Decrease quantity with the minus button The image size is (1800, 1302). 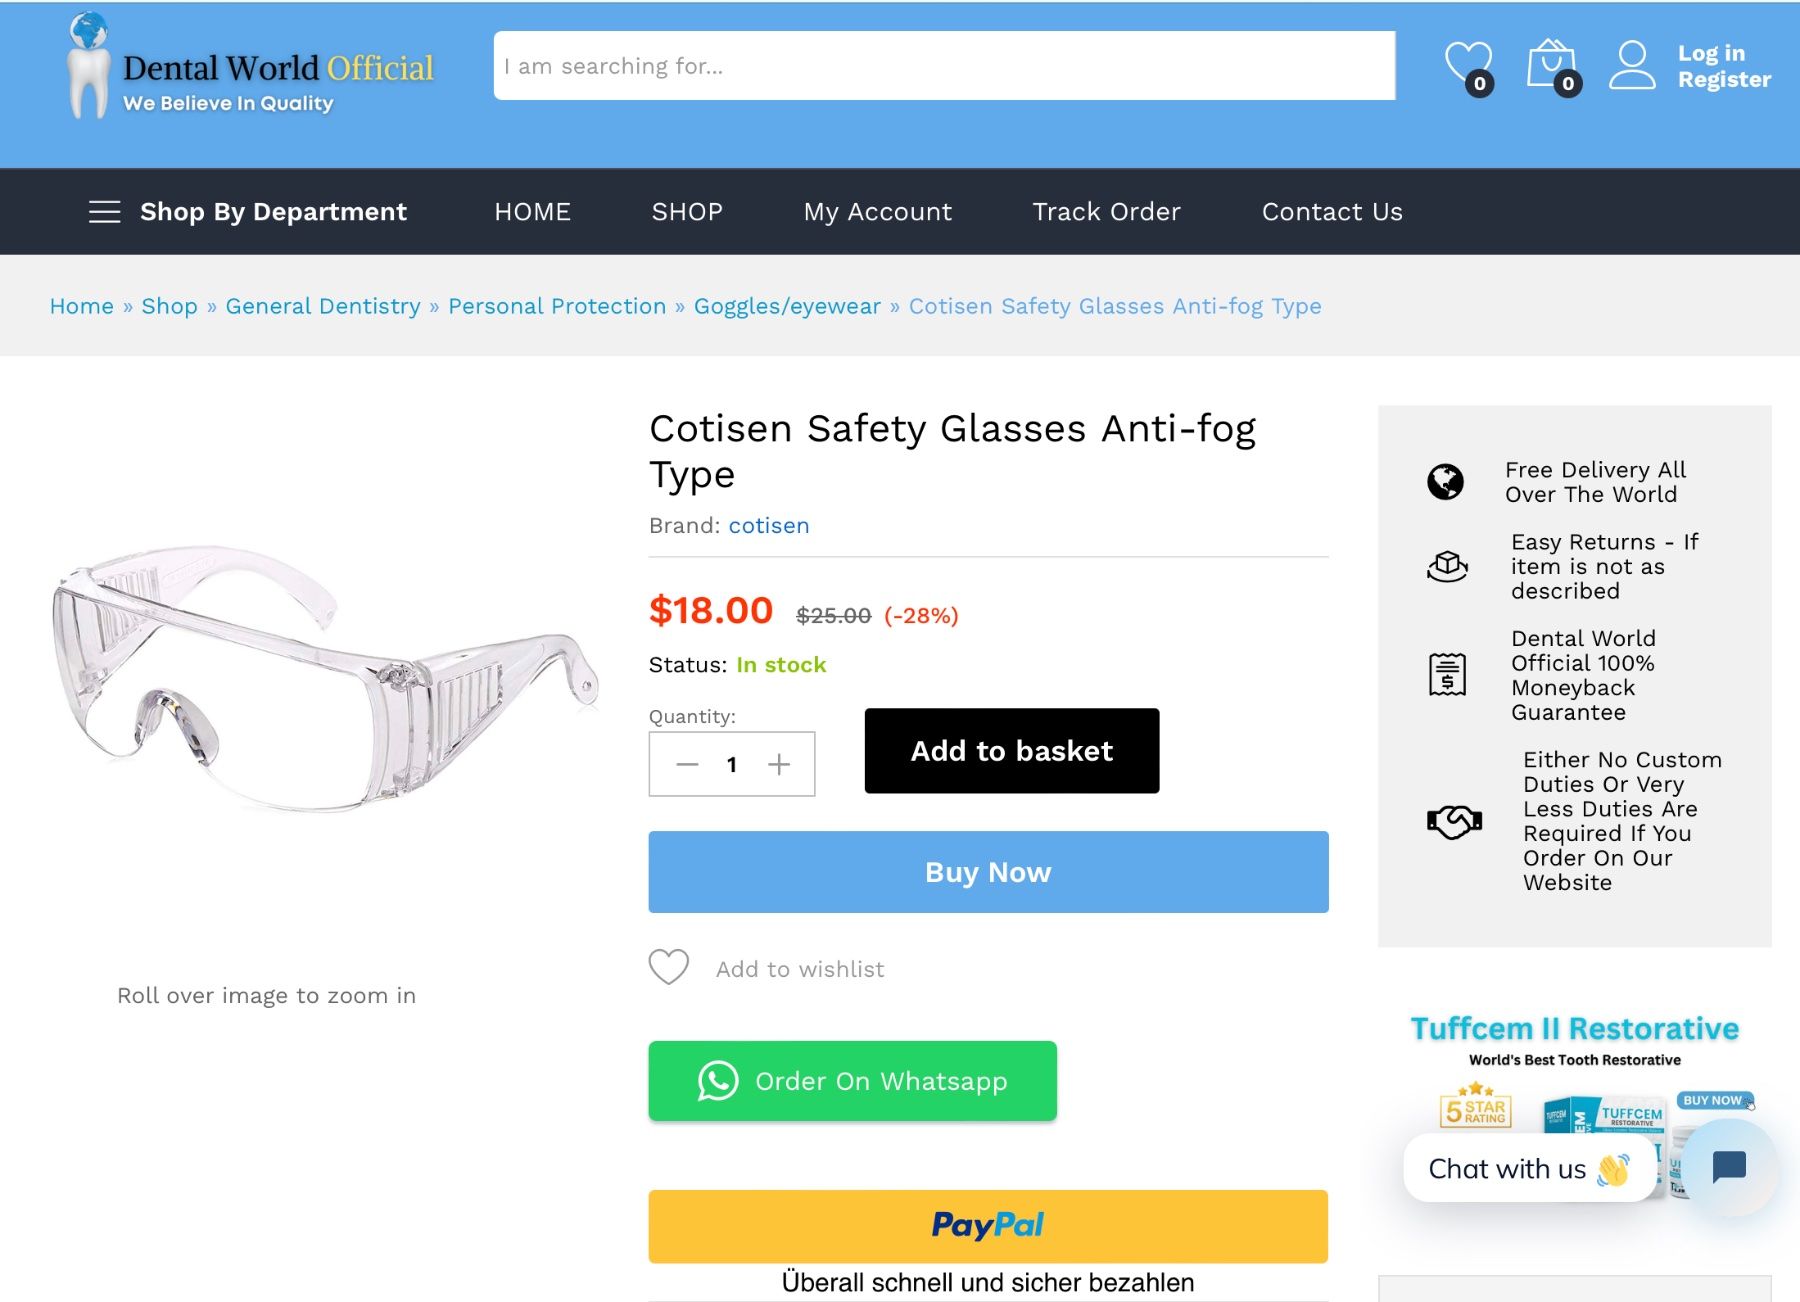click(687, 765)
